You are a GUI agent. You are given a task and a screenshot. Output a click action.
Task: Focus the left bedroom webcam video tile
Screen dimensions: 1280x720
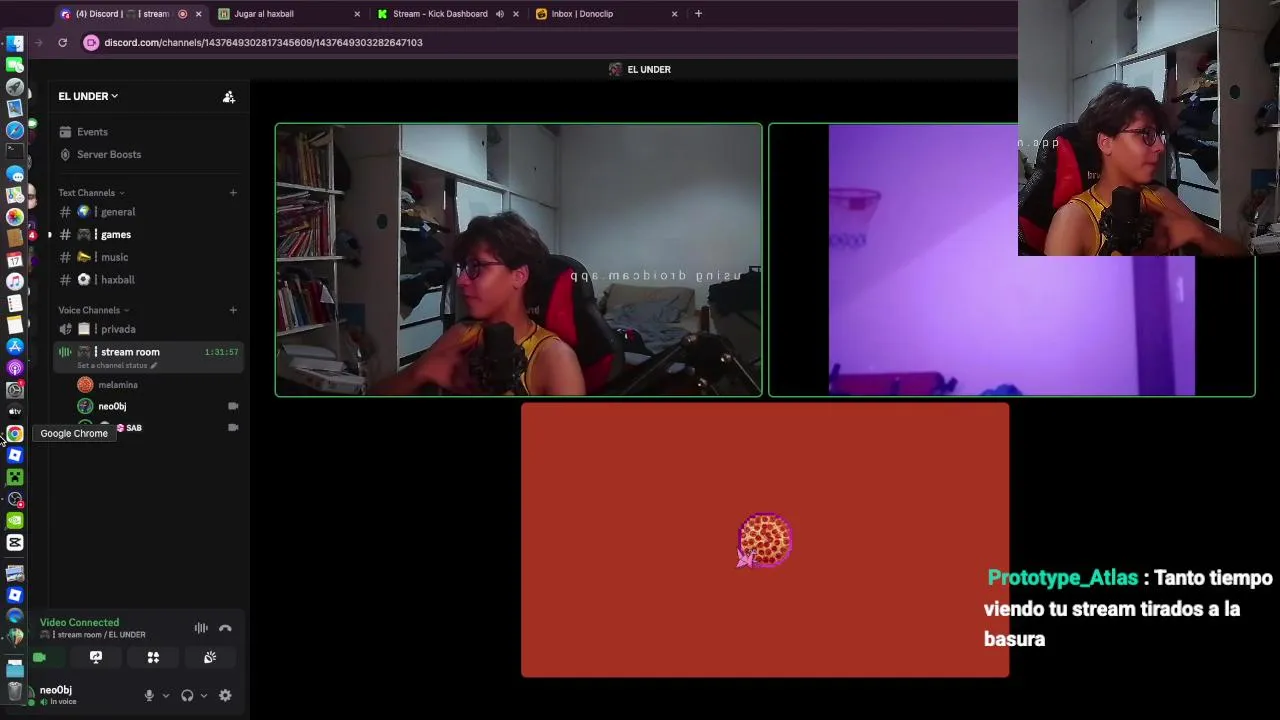tap(518, 260)
